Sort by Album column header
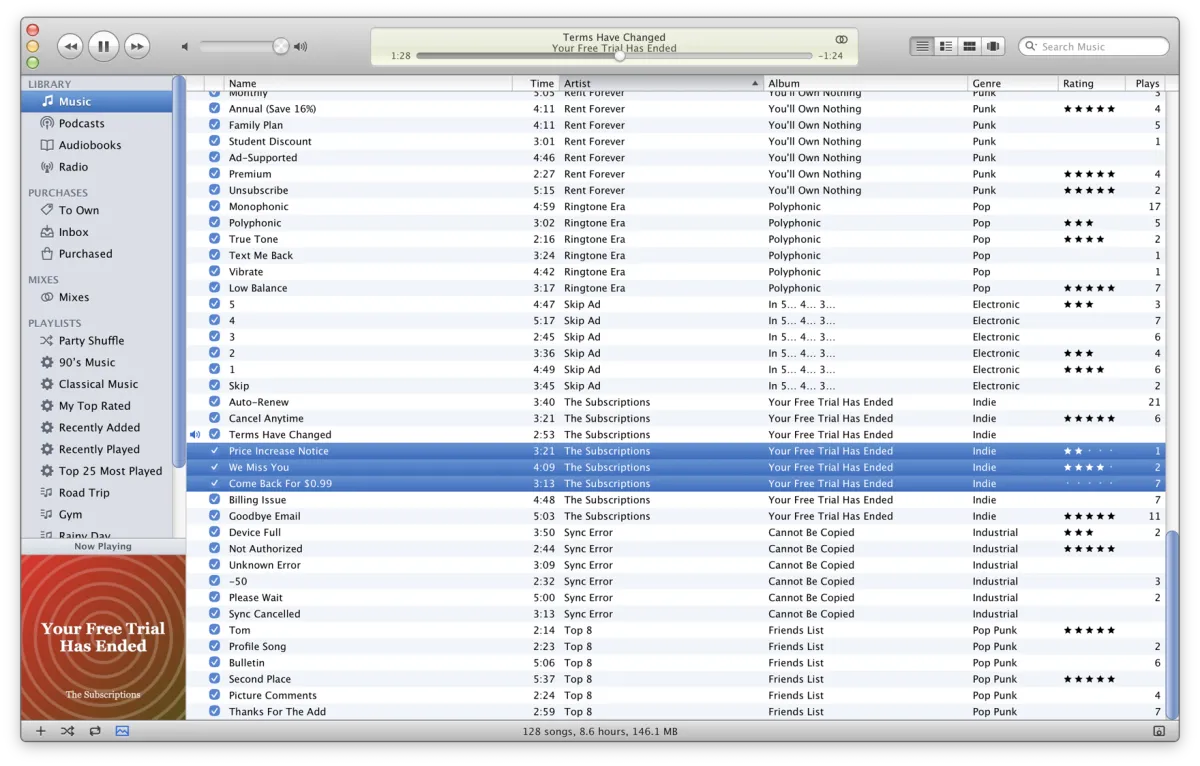The width and height of the screenshot is (1200, 766). (865, 83)
